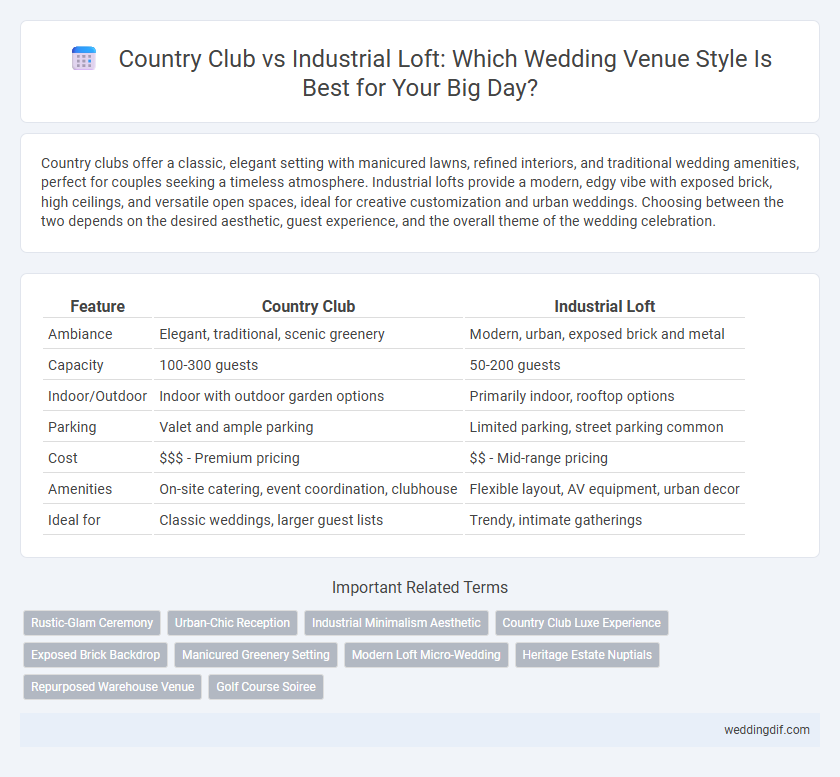Open the Repurposed Warehouse Venue tag
The width and height of the screenshot is (840, 777).
coord(112,687)
